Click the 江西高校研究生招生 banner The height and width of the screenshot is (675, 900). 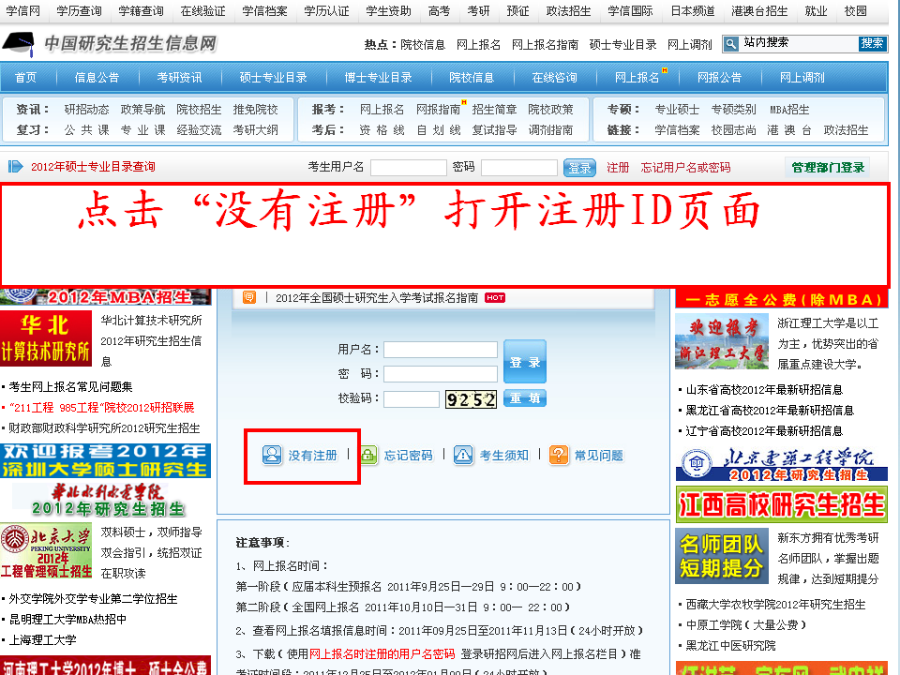tap(781, 504)
